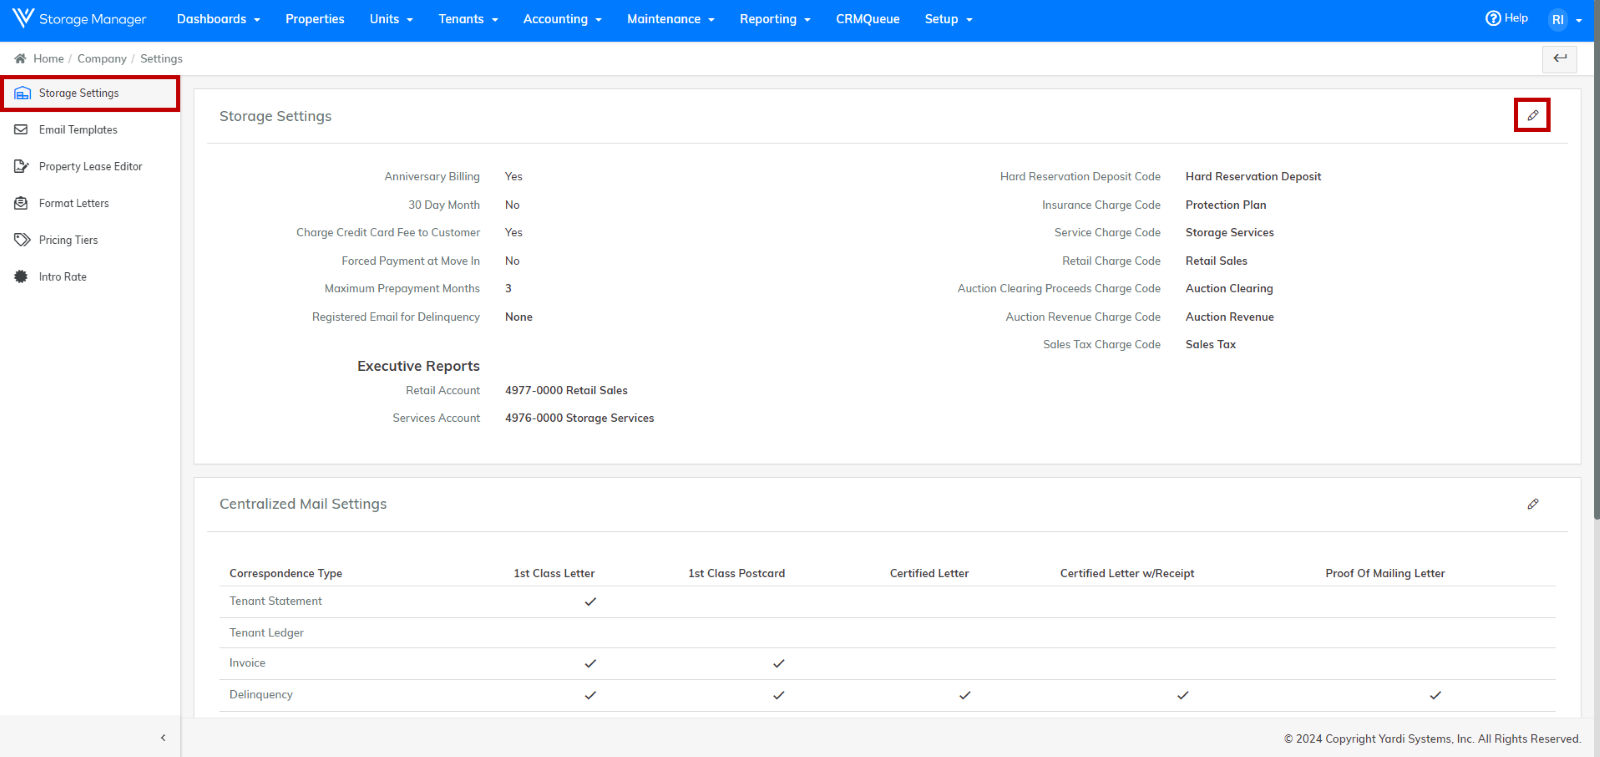Click the Sales Tax value
The width and height of the screenshot is (1600, 757).
pos(1211,344)
